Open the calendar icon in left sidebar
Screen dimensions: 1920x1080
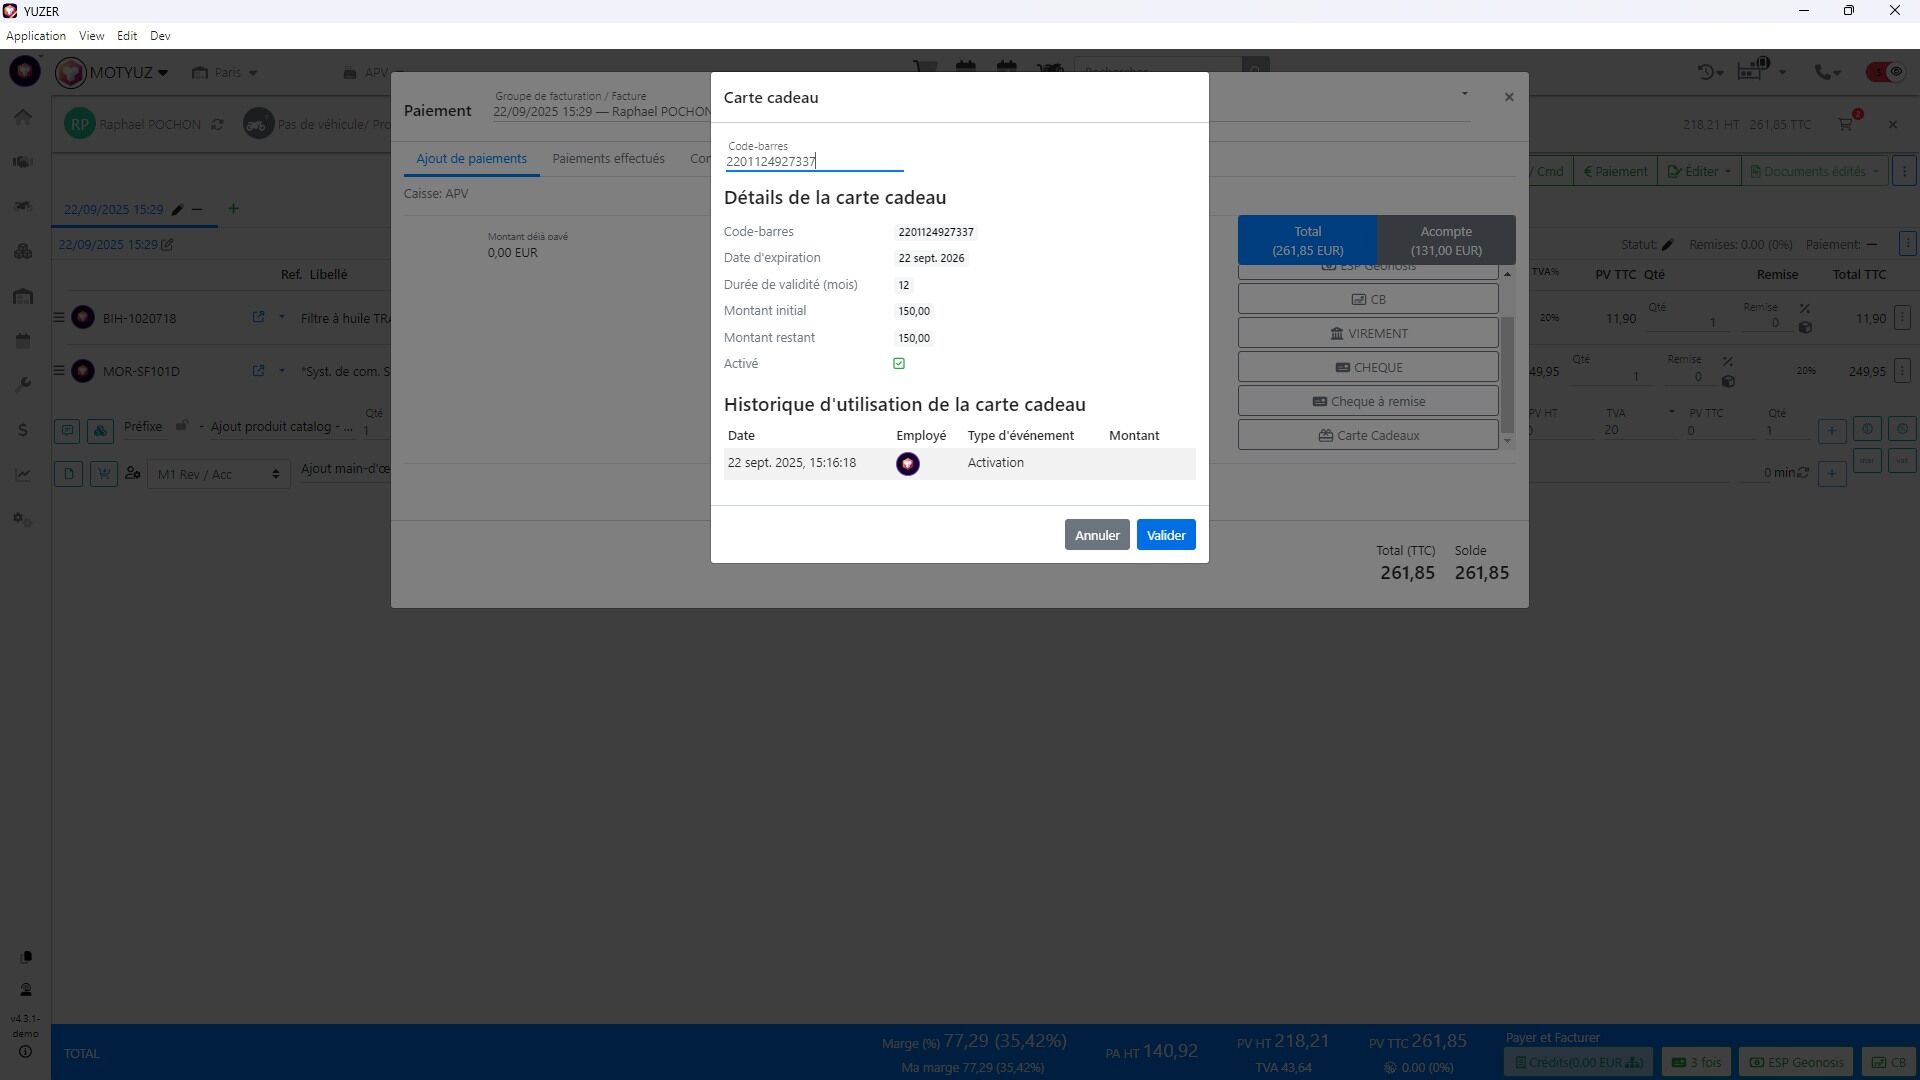pos(23,341)
